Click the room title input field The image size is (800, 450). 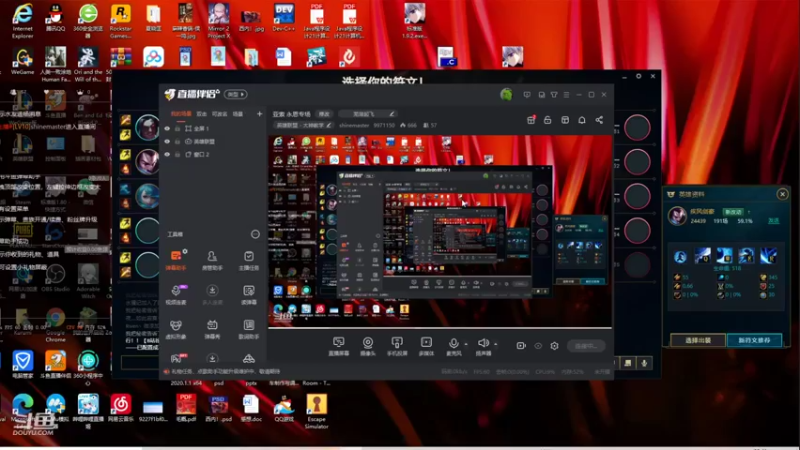click(367, 114)
